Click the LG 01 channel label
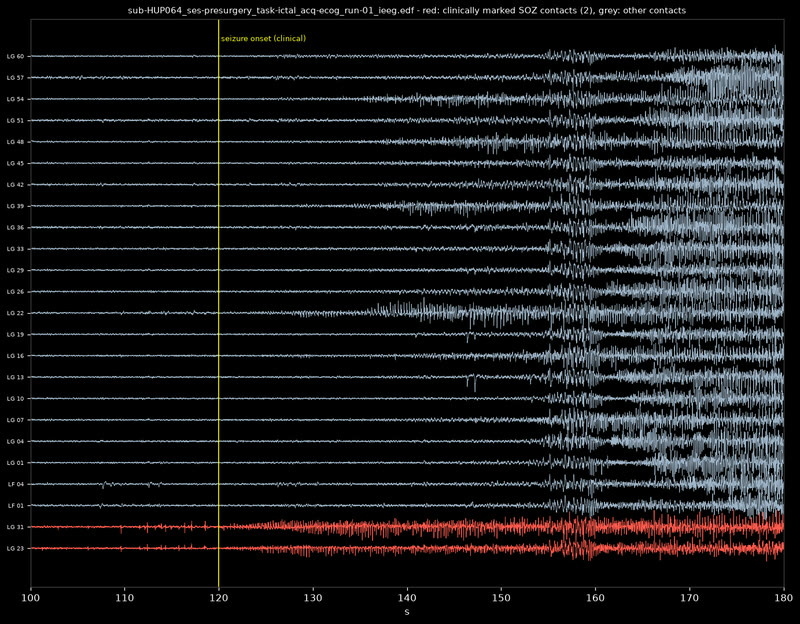 tap(15, 463)
